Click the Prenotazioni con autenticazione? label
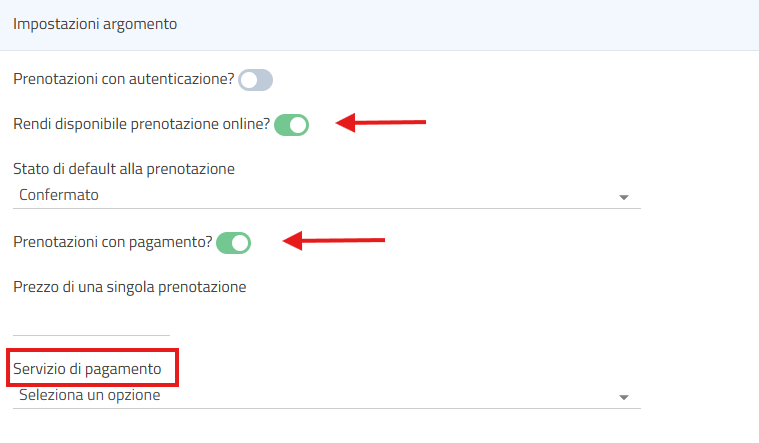The width and height of the screenshot is (759, 443). click(123, 79)
